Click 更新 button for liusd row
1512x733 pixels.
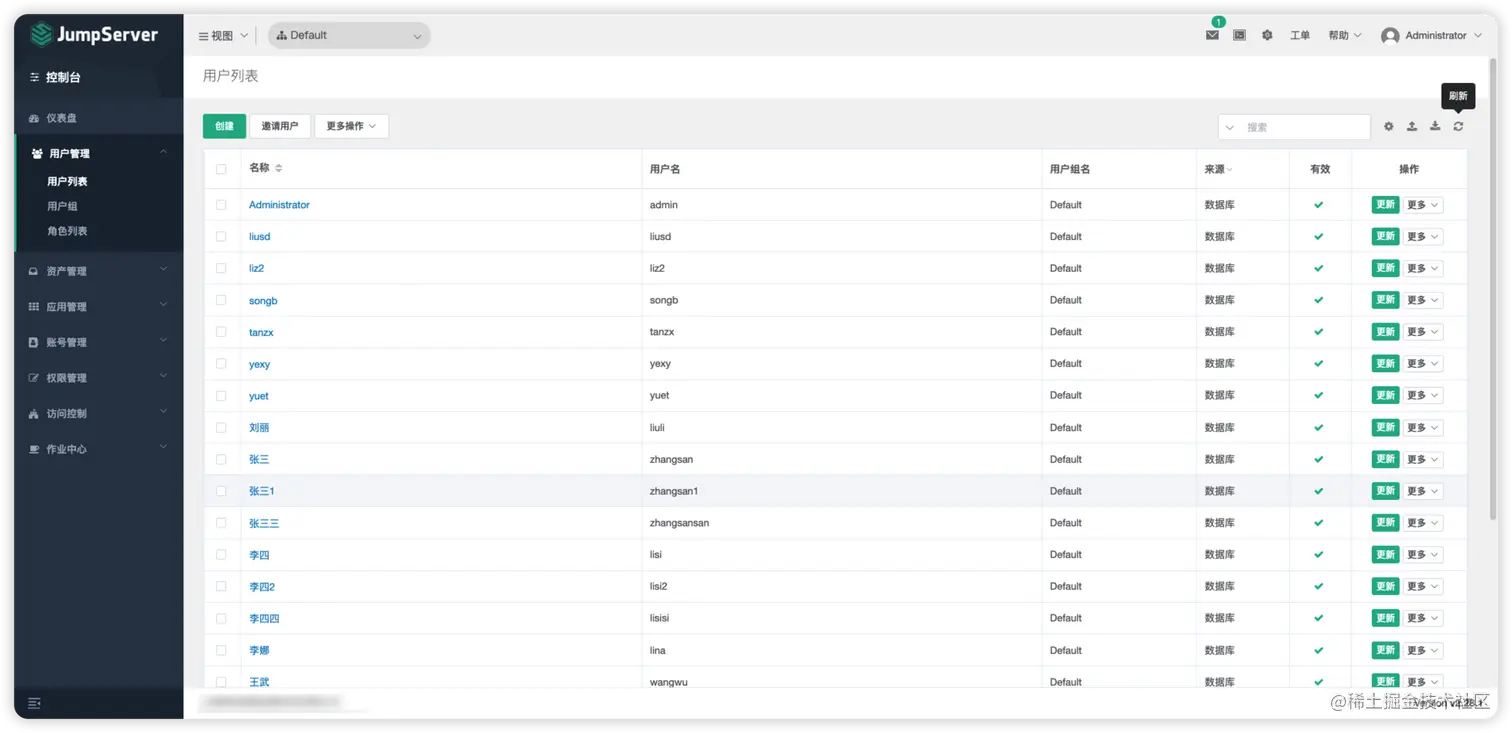coord(1385,237)
